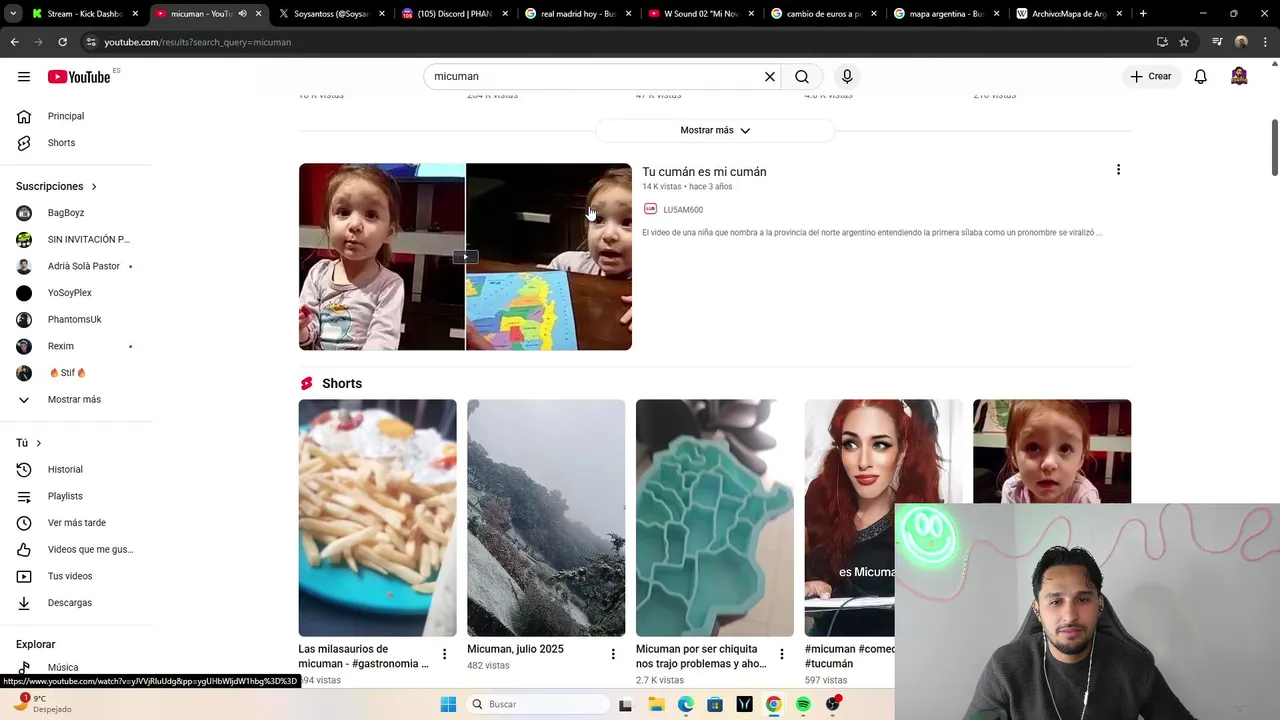Viewport: 1280px width, 720px height.
Task: Switch to Soysantoss X tab
Action: [x=330, y=14]
